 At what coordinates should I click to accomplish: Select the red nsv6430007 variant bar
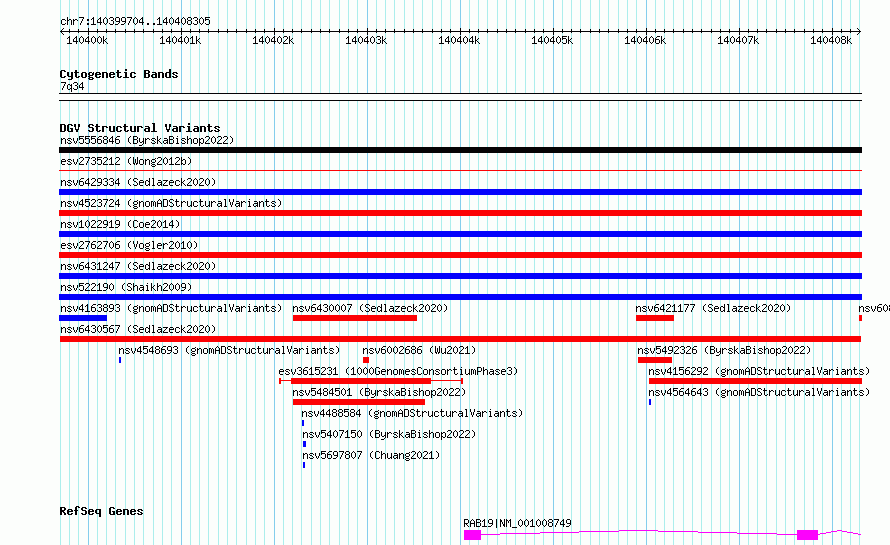tap(355, 318)
